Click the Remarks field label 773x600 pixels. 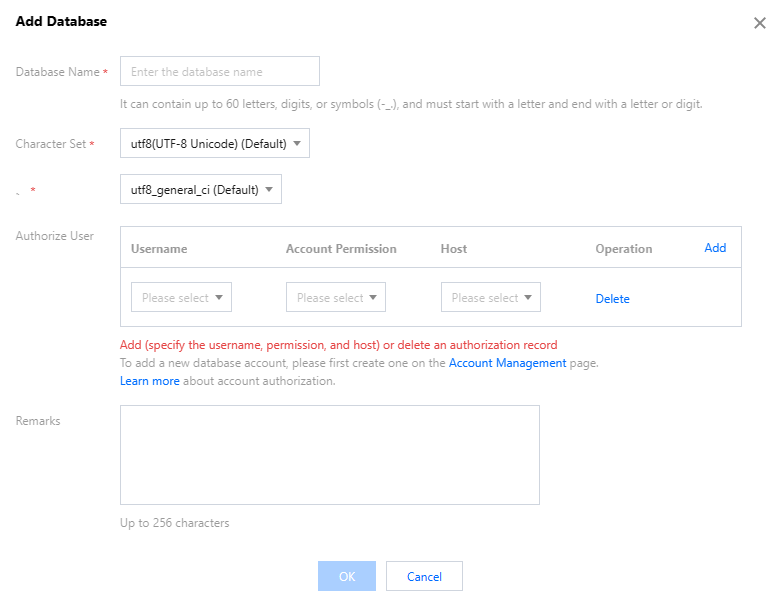pos(38,421)
